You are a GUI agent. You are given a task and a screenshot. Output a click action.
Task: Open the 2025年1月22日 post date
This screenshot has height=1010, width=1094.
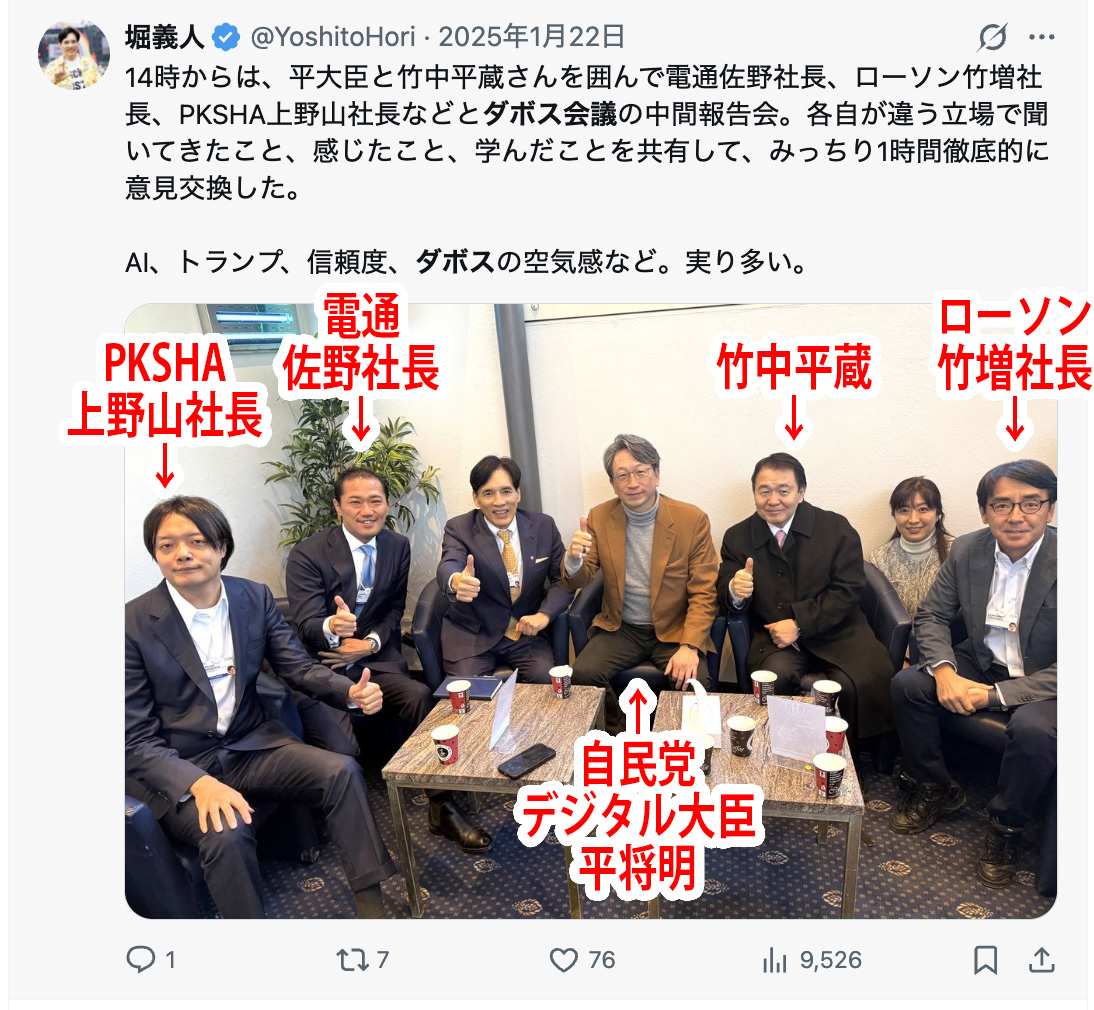[x=531, y=37]
